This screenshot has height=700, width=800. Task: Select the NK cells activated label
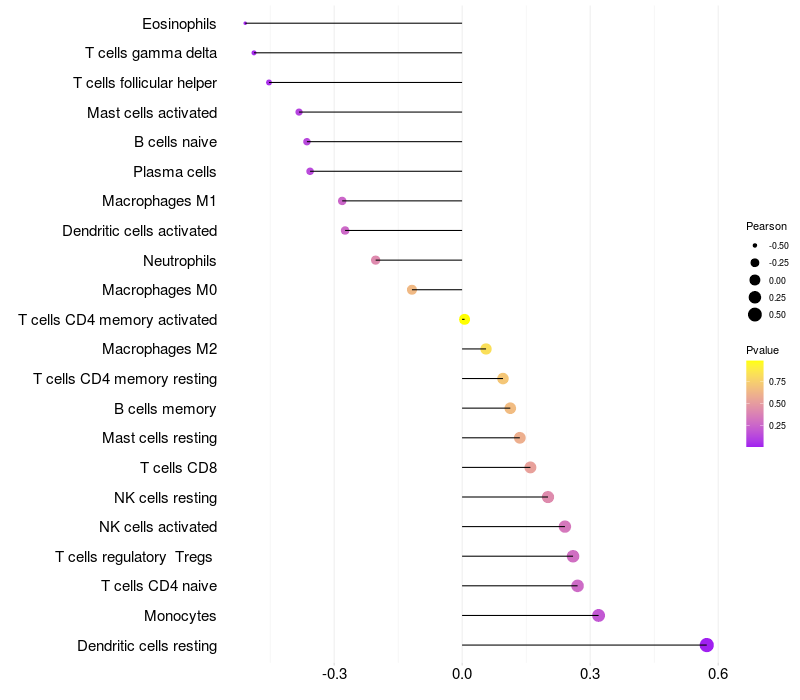[158, 527]
